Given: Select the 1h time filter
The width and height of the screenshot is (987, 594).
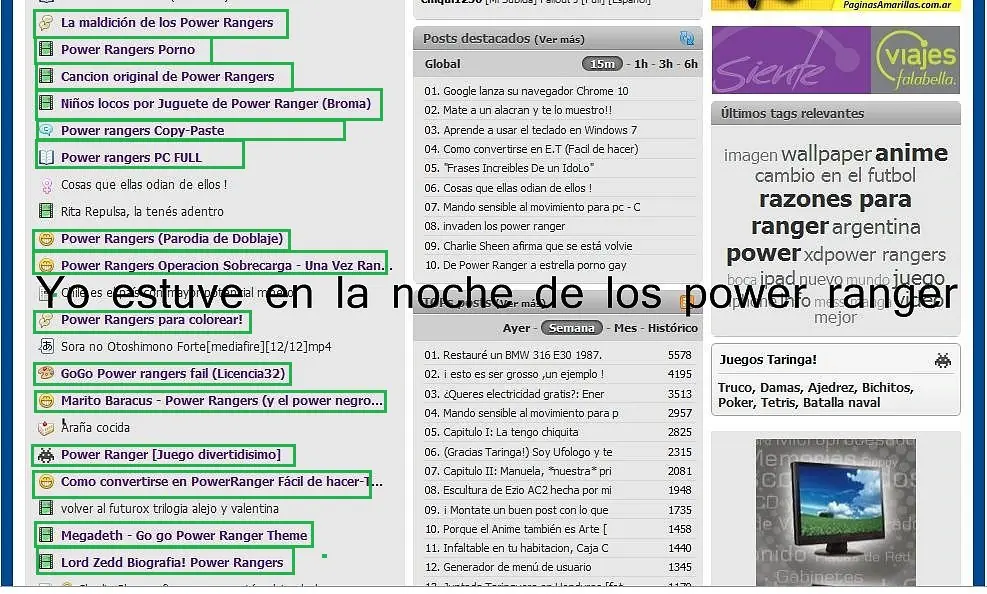Looking at the screenshot, I should [x=641, y=64].
